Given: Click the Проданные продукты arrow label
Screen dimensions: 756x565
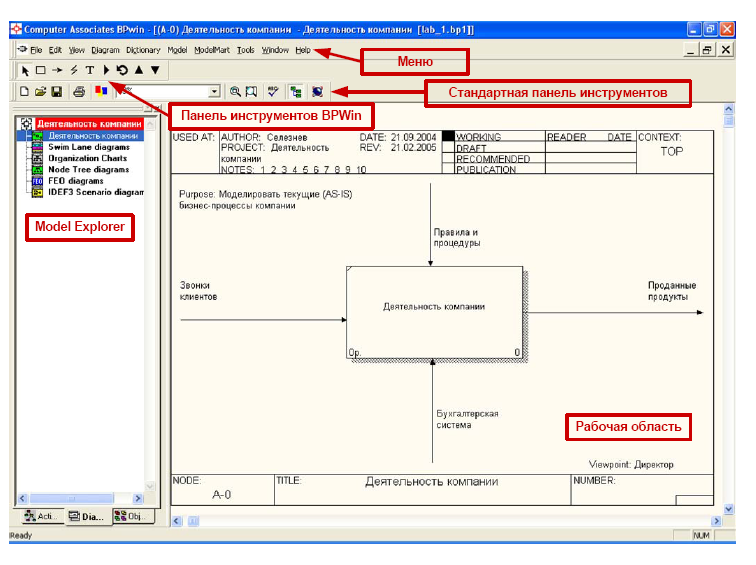Looking at the screenshot, I should [672, 291].
